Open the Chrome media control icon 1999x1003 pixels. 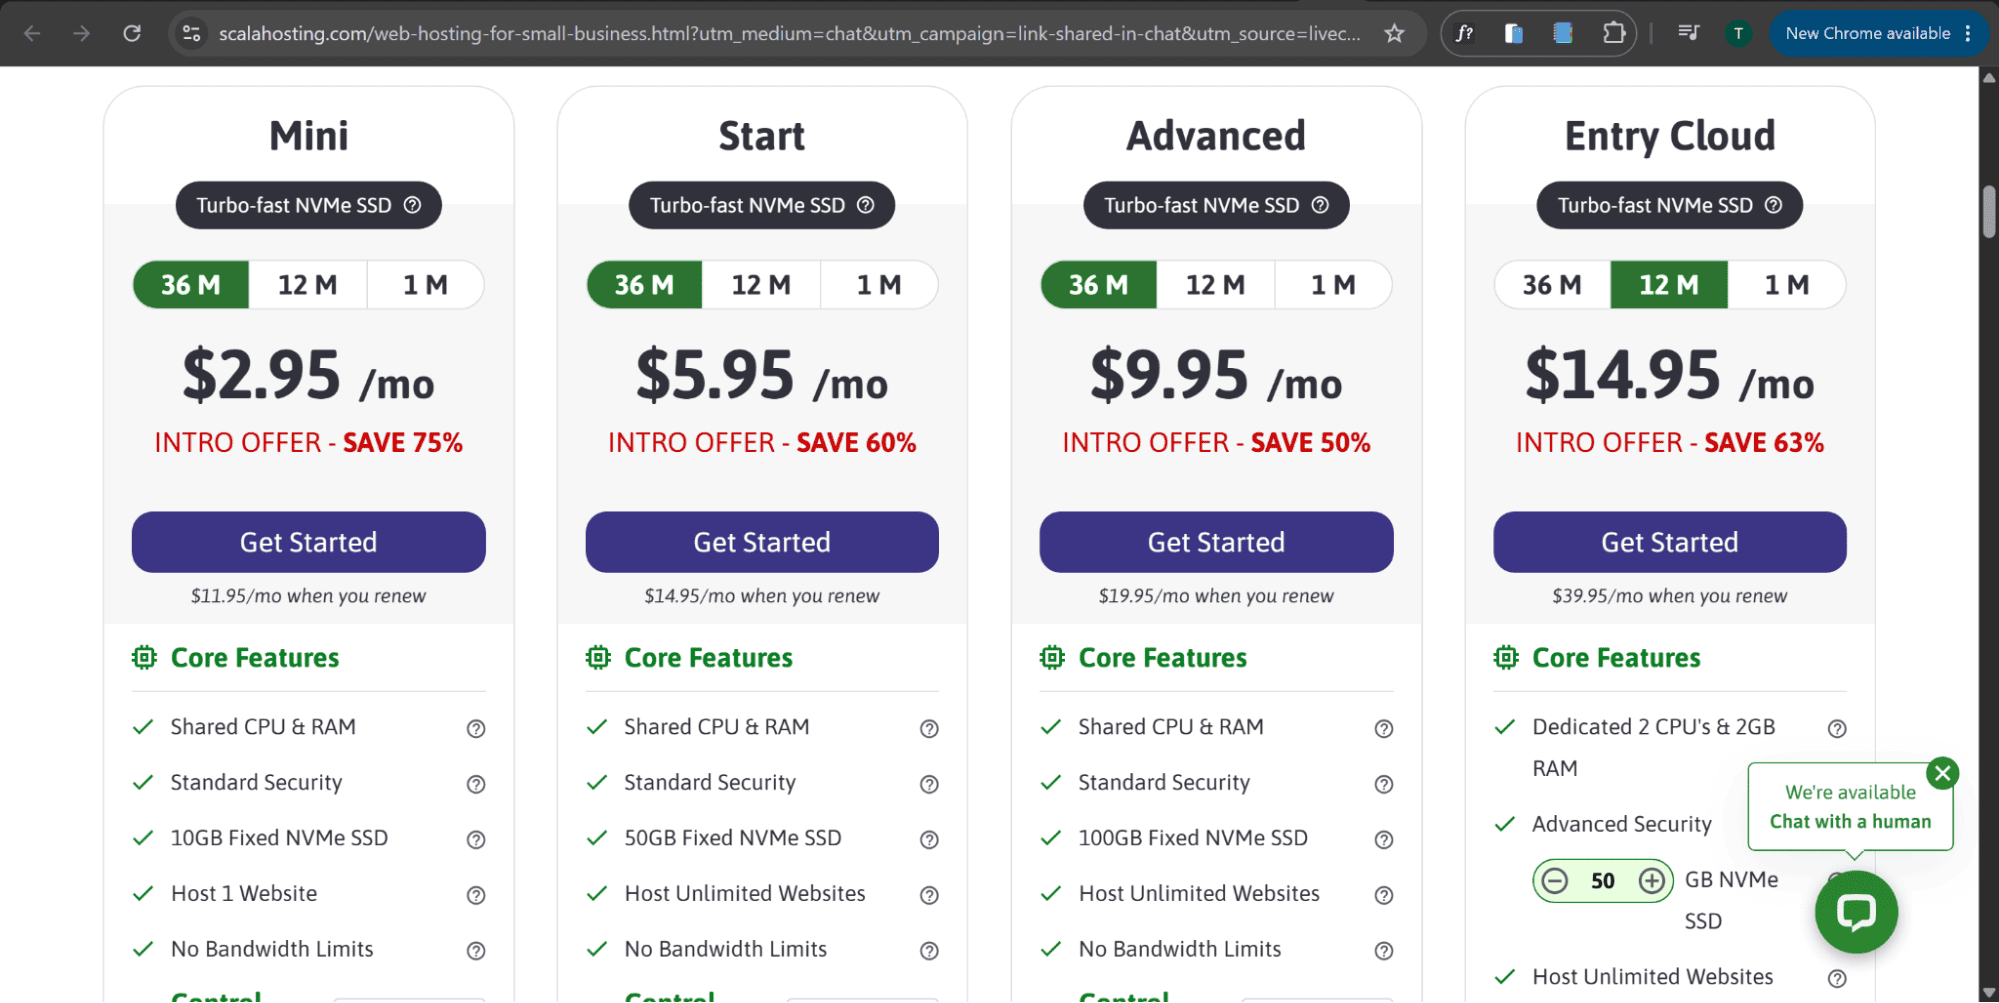click(1688, 33)
